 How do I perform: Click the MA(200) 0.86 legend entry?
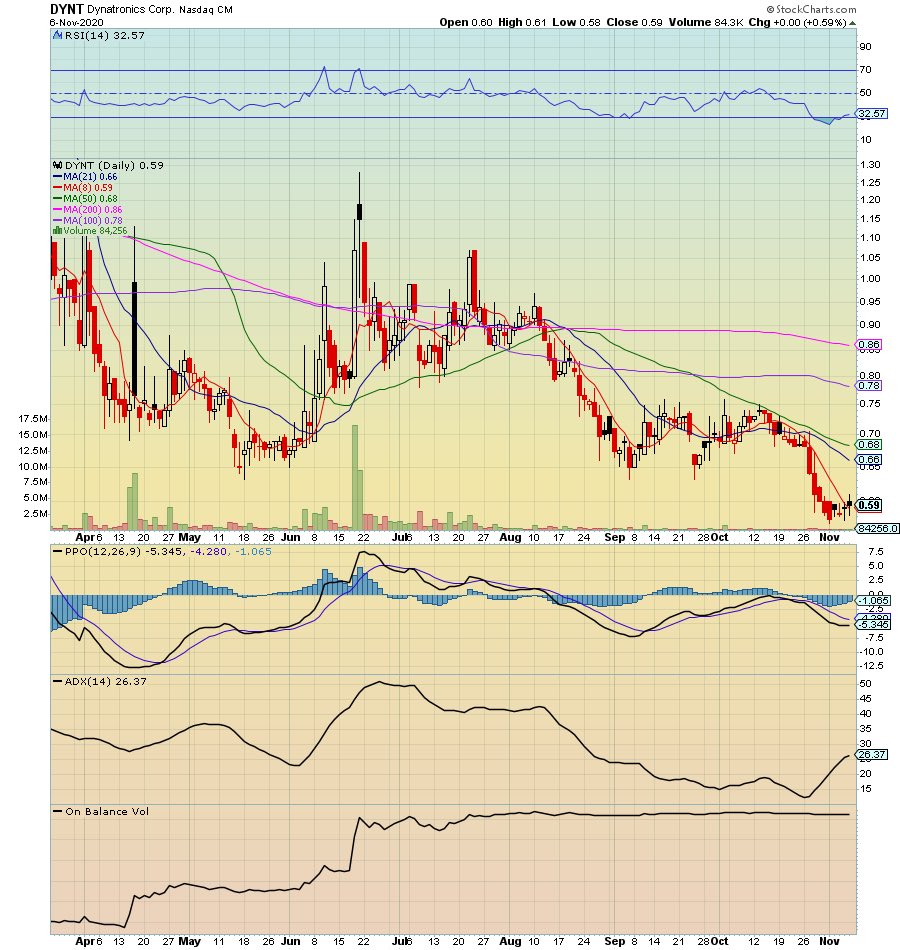(x=92, y=210)
